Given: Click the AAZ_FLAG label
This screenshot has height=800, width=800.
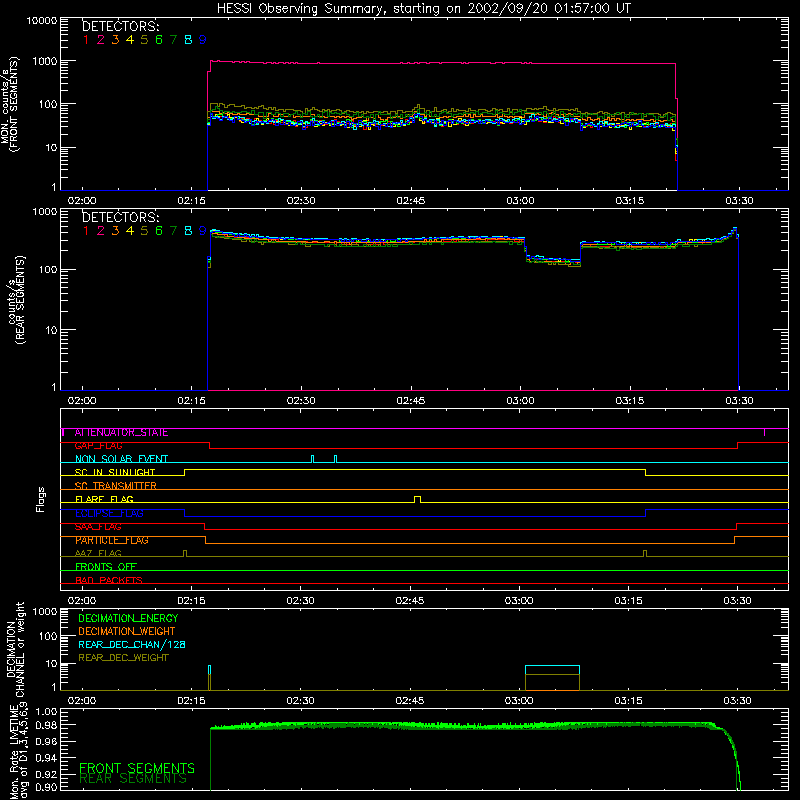Looking at the screenshot, I should pos(98,553).
